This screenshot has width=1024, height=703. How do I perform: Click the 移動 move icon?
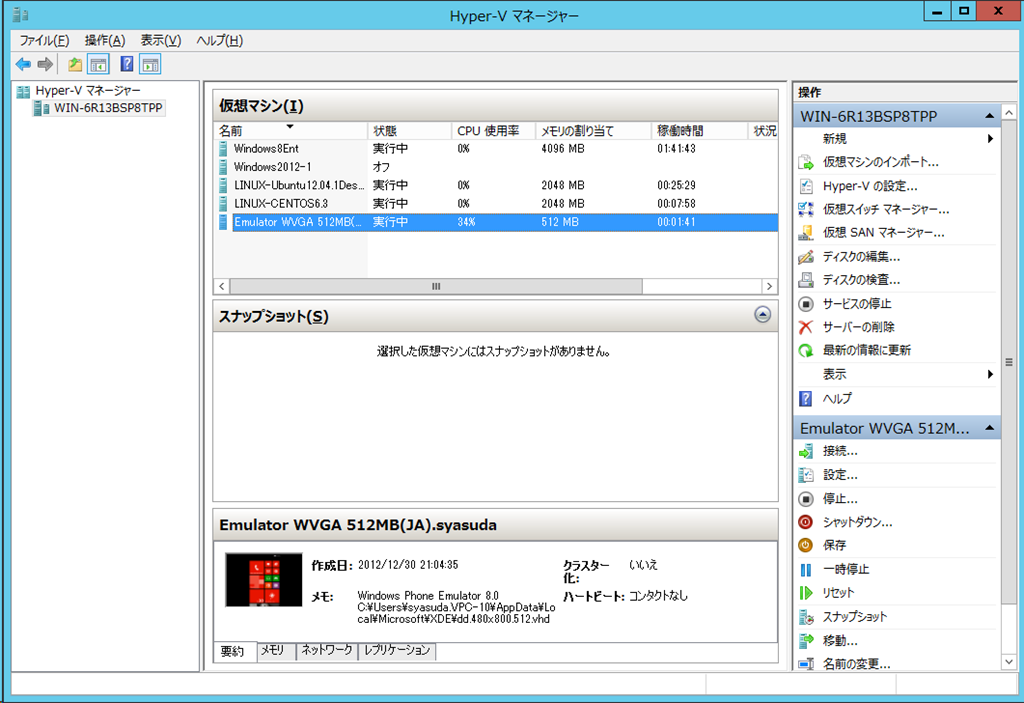tap(806, 640)
